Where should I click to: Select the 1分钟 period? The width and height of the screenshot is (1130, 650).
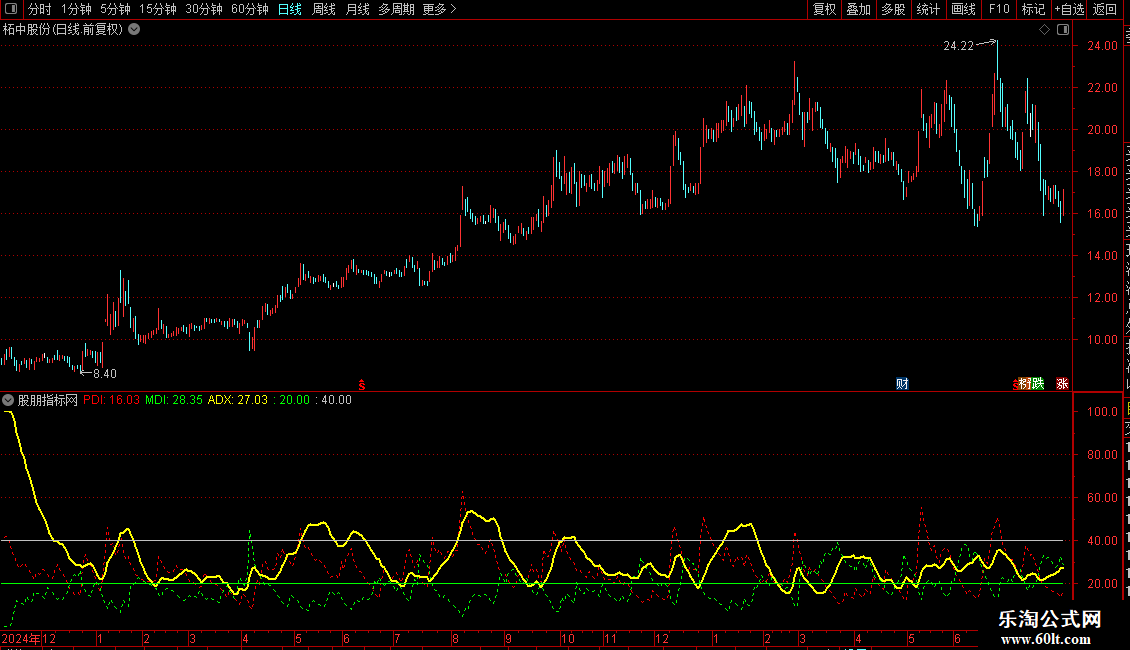(x=76, y=9)
